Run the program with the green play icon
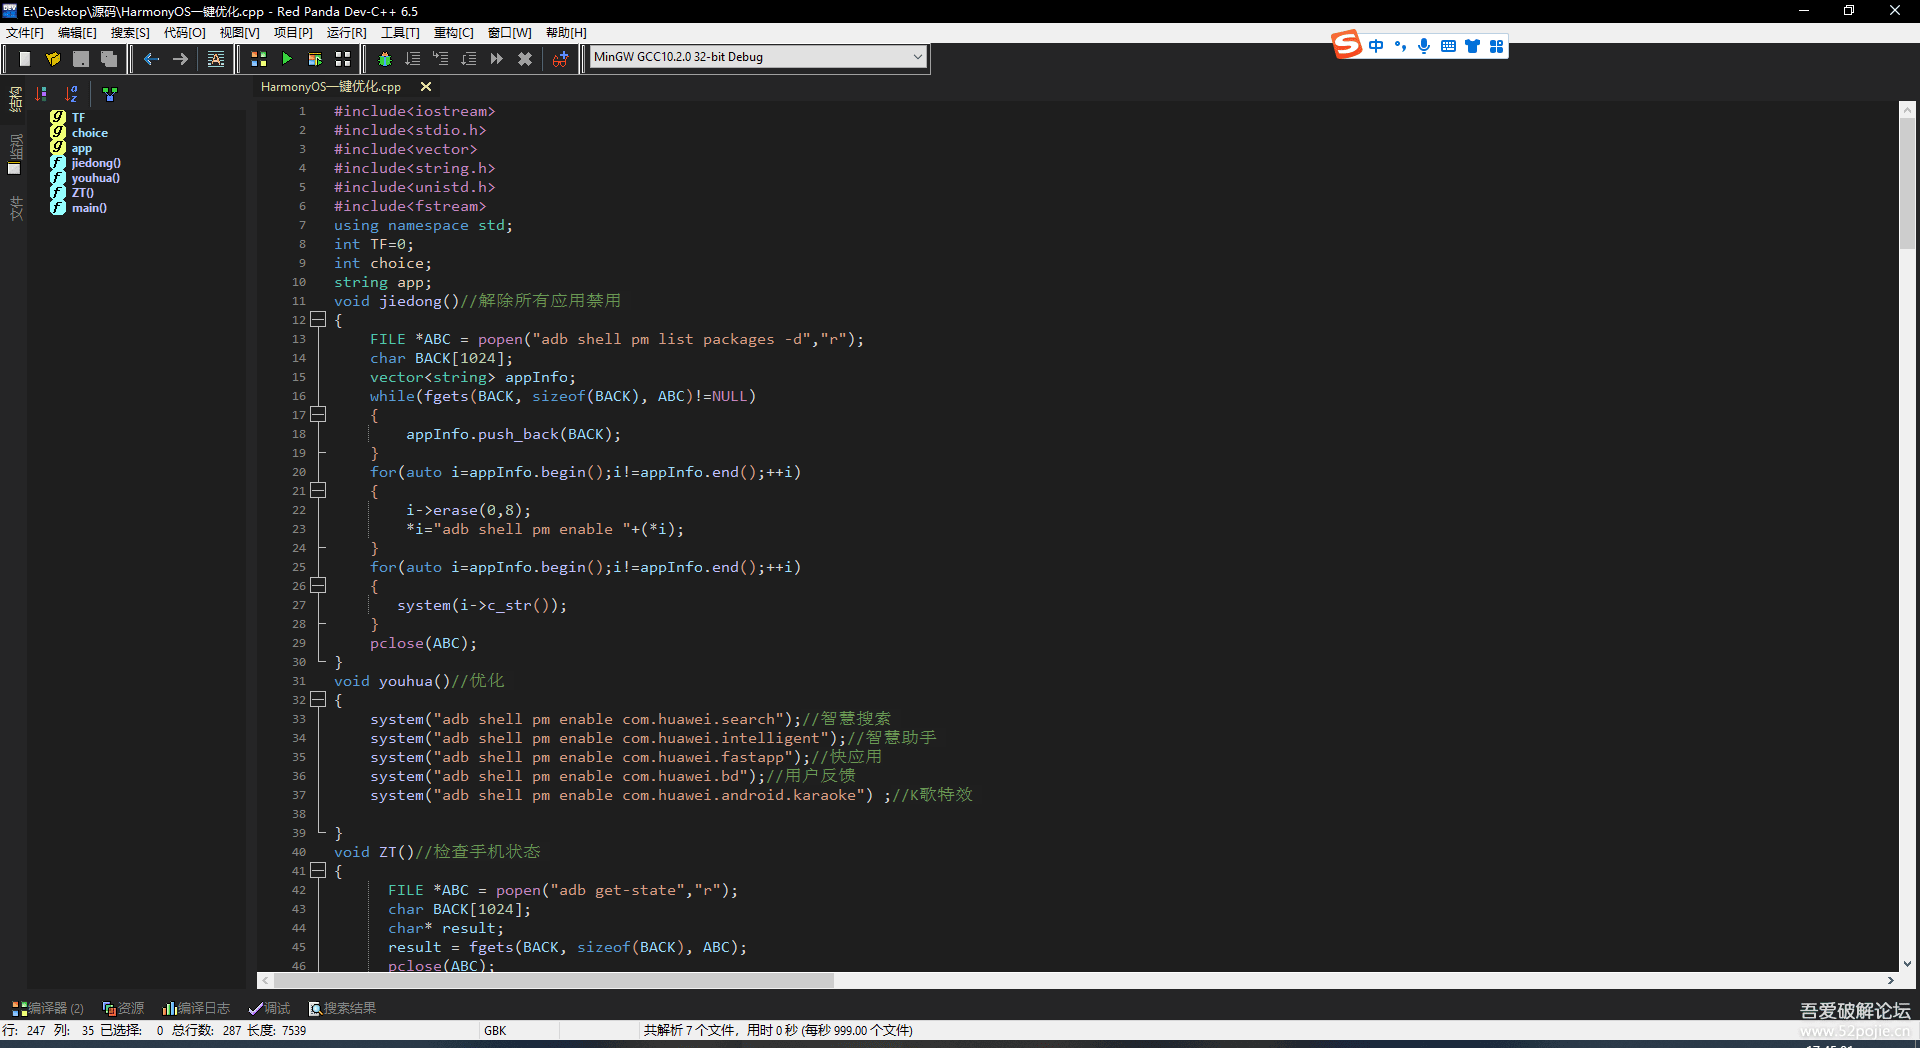1920x1048 pixels. pos(287,59)
